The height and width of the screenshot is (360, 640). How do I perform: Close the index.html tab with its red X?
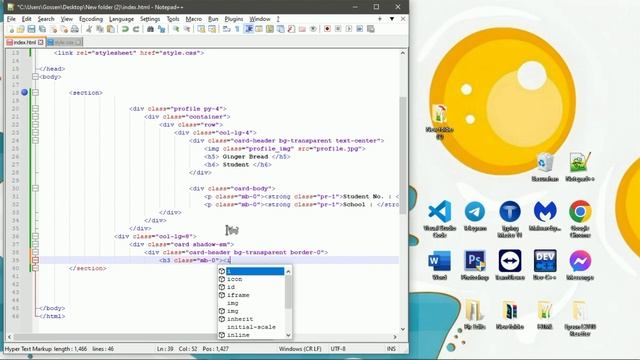coord(40,42)
